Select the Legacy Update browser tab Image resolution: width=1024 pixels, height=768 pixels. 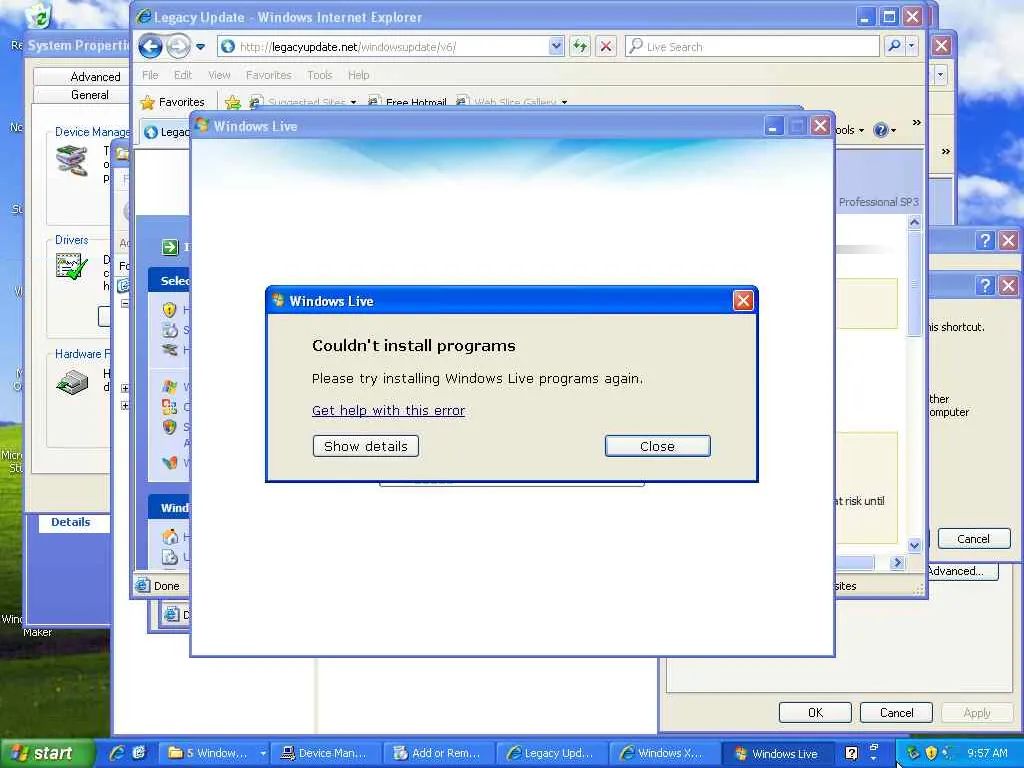click(165, 132)
